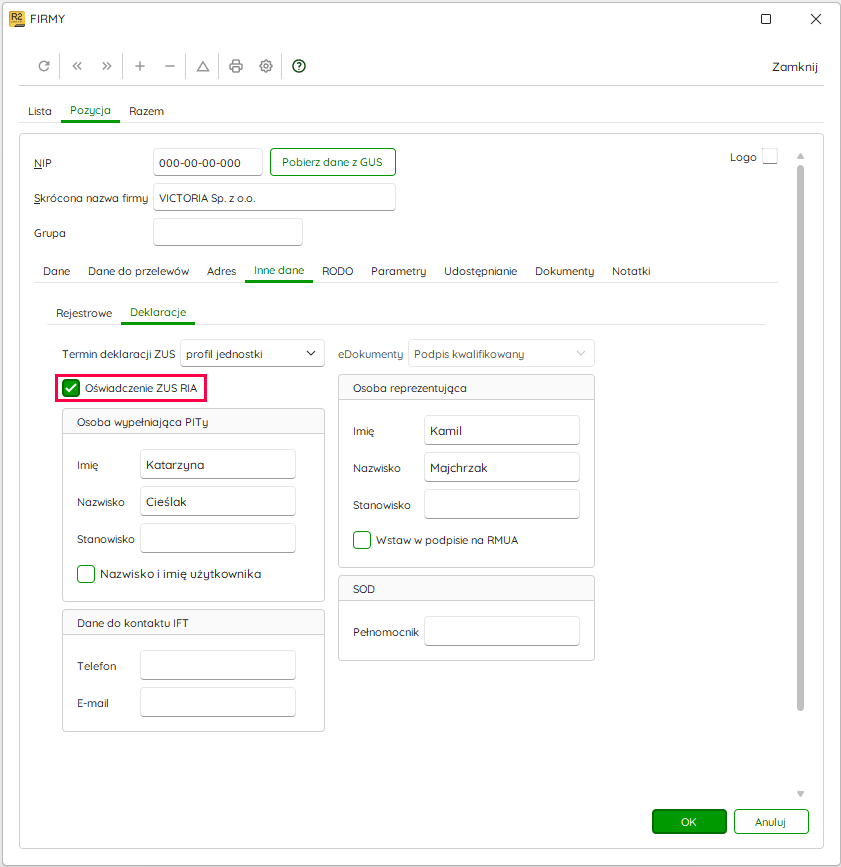Enable Nazwisko i imię użytkownika checkbox
Viewport: 841px width, 867px height.
tap(86, 574)
